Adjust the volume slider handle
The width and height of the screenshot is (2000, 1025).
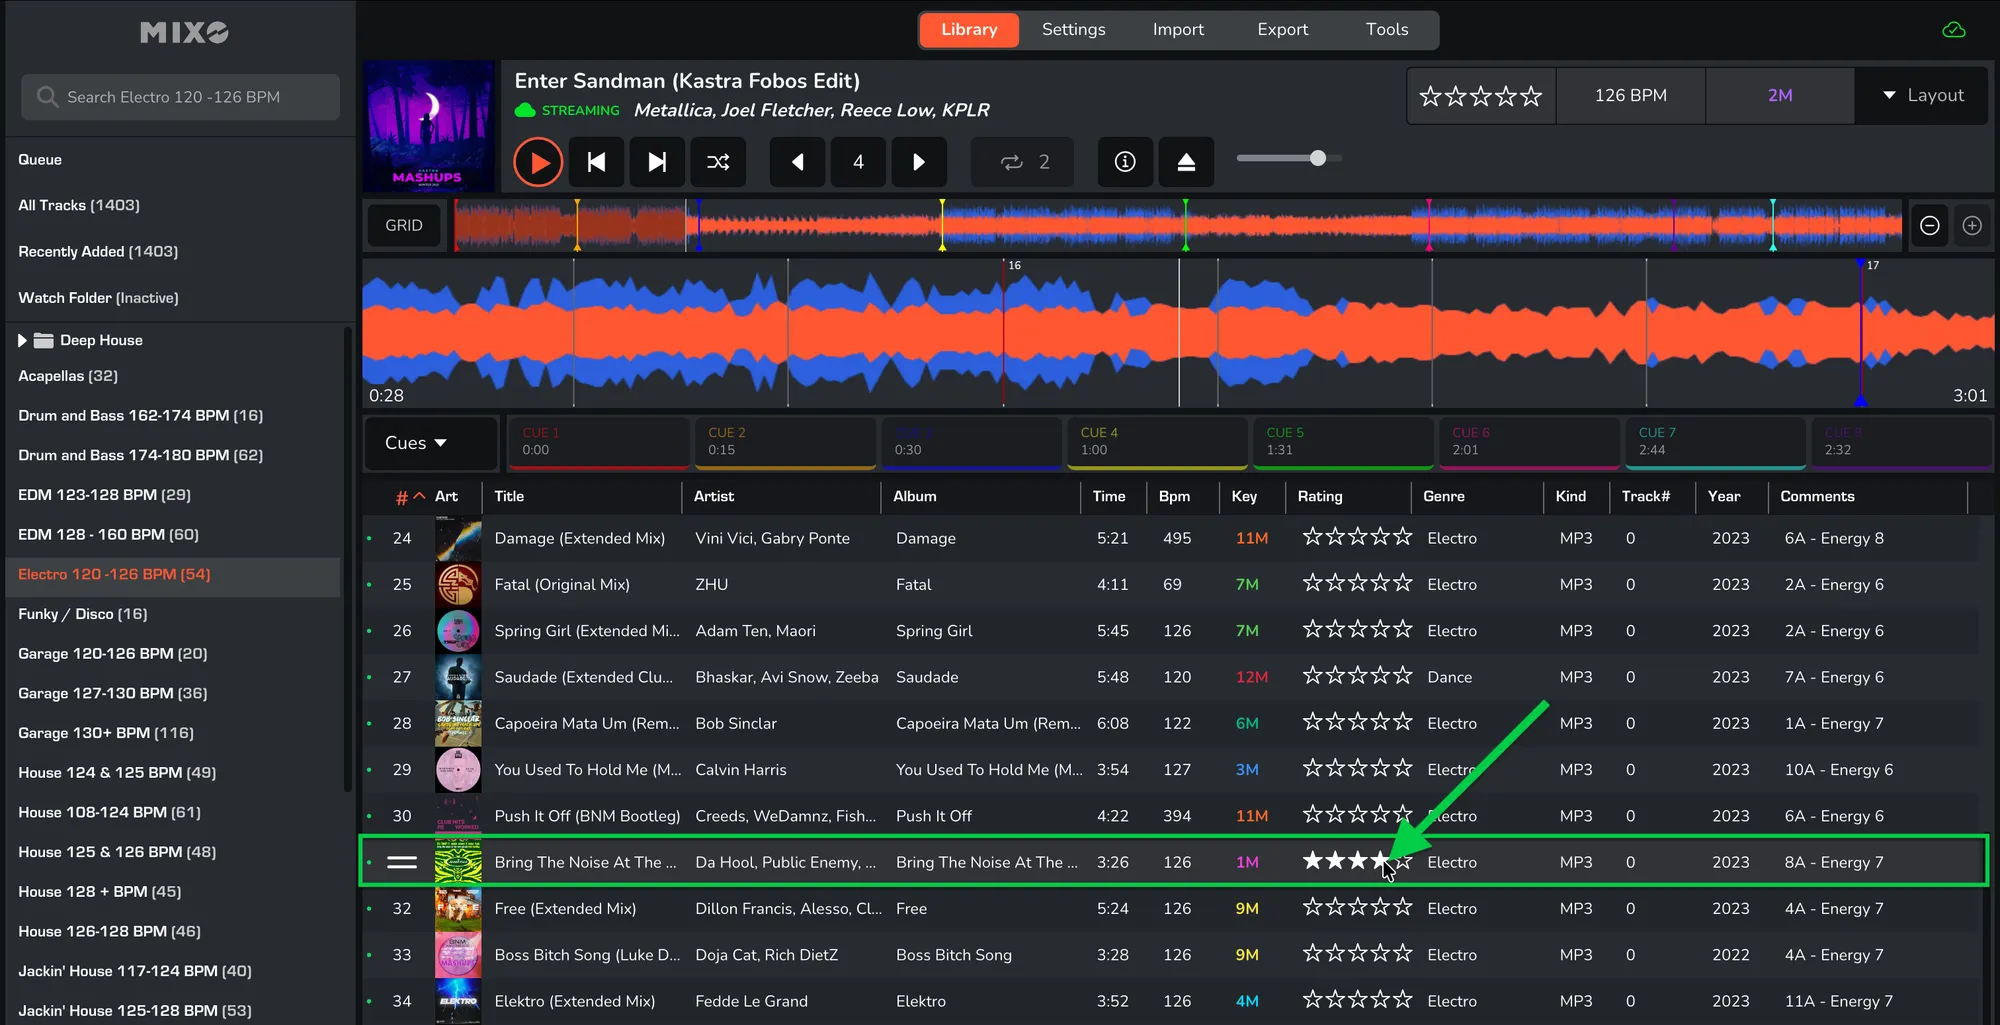click(x=1318, y=158)
